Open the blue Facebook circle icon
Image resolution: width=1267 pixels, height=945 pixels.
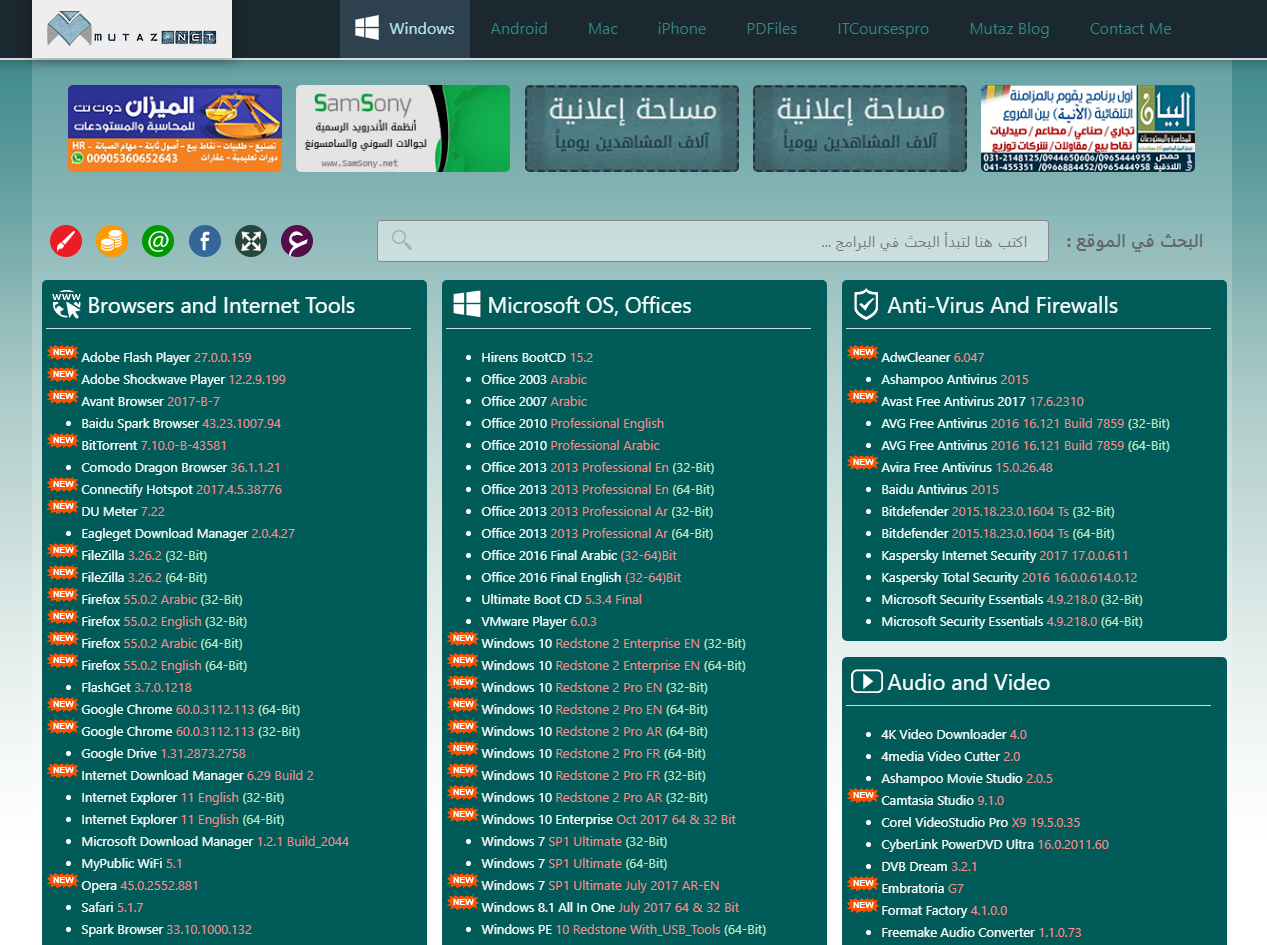pyautogui.click(x=205, y=241)
